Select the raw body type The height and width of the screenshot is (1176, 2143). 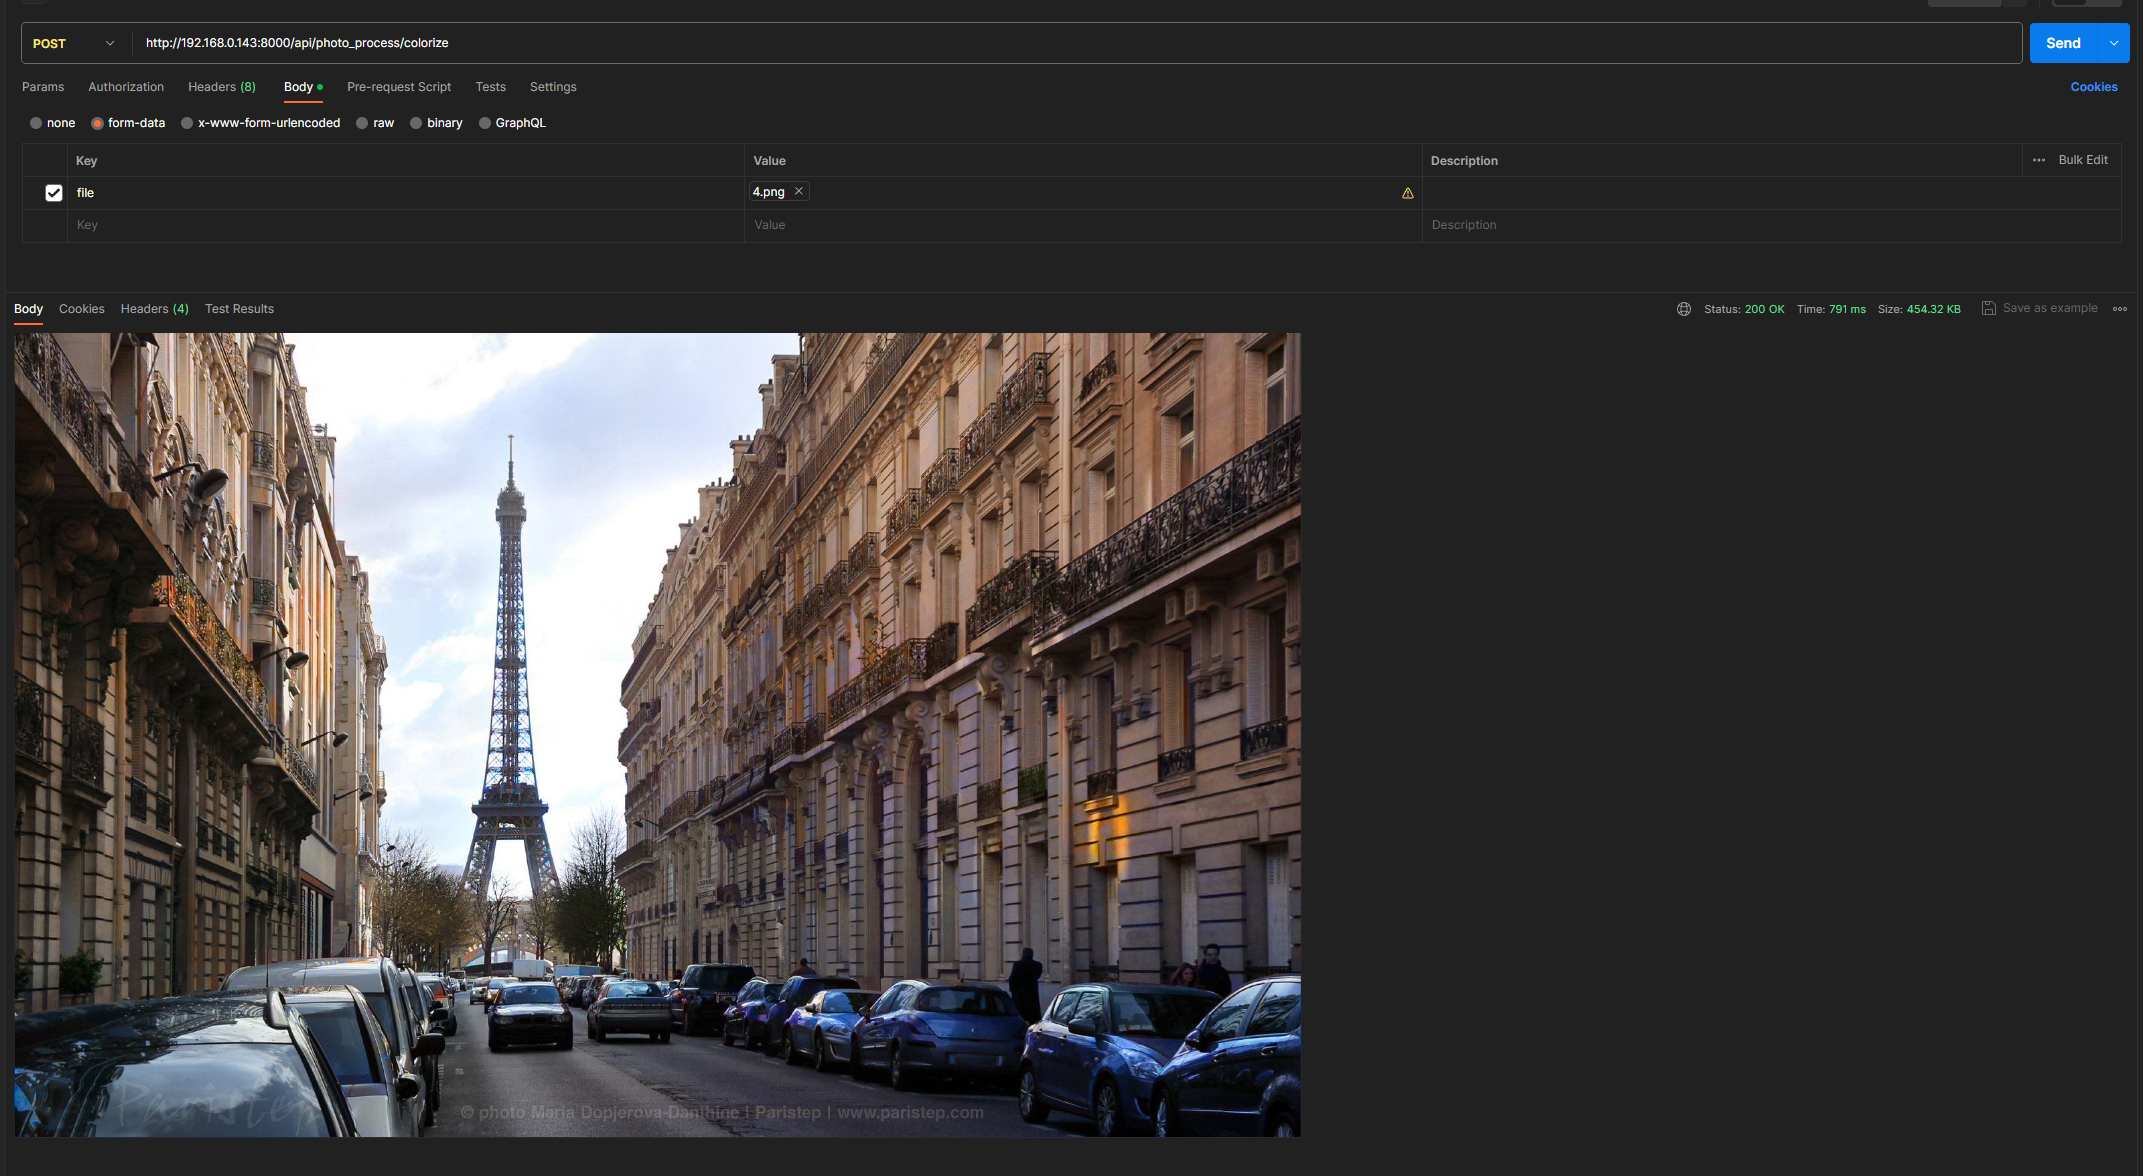pyautogui.click(x=363, y=123)
